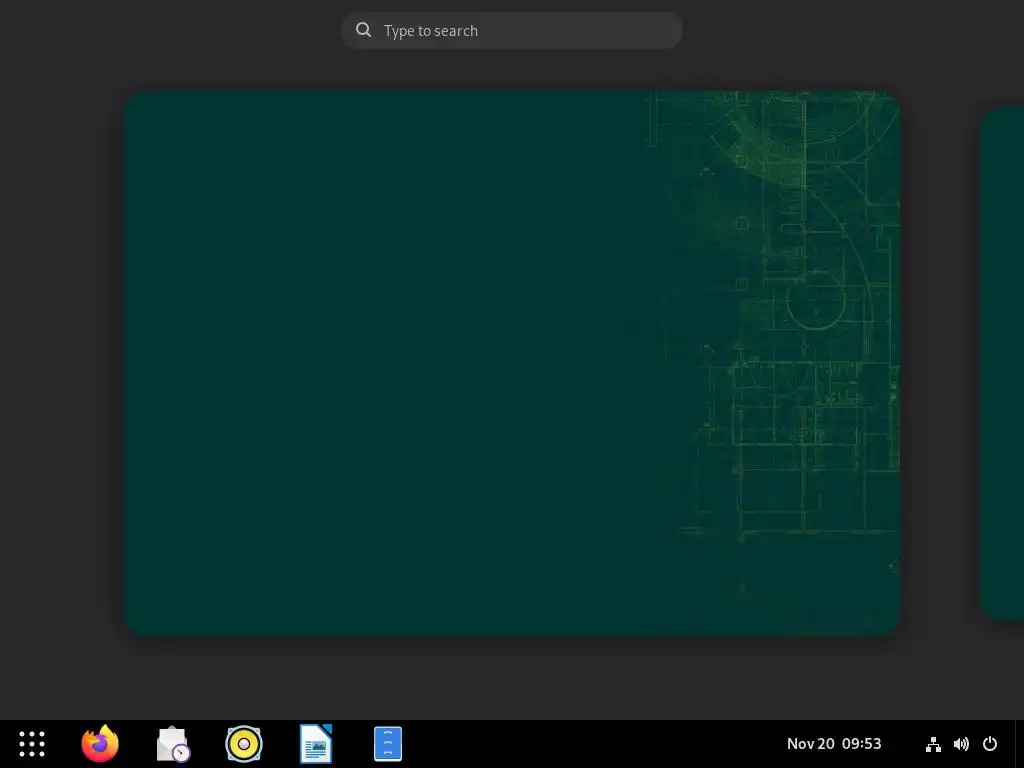Click the Type to search field
The width and height of the screenshot is (1024, 768).
511,30
